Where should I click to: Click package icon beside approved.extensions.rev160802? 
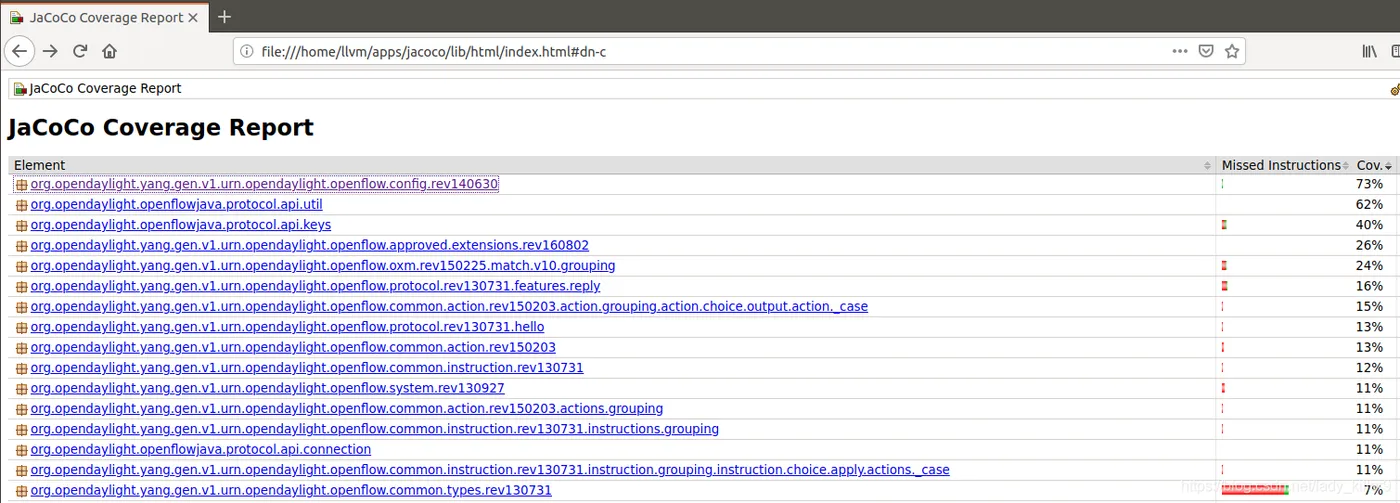point(22,246)
